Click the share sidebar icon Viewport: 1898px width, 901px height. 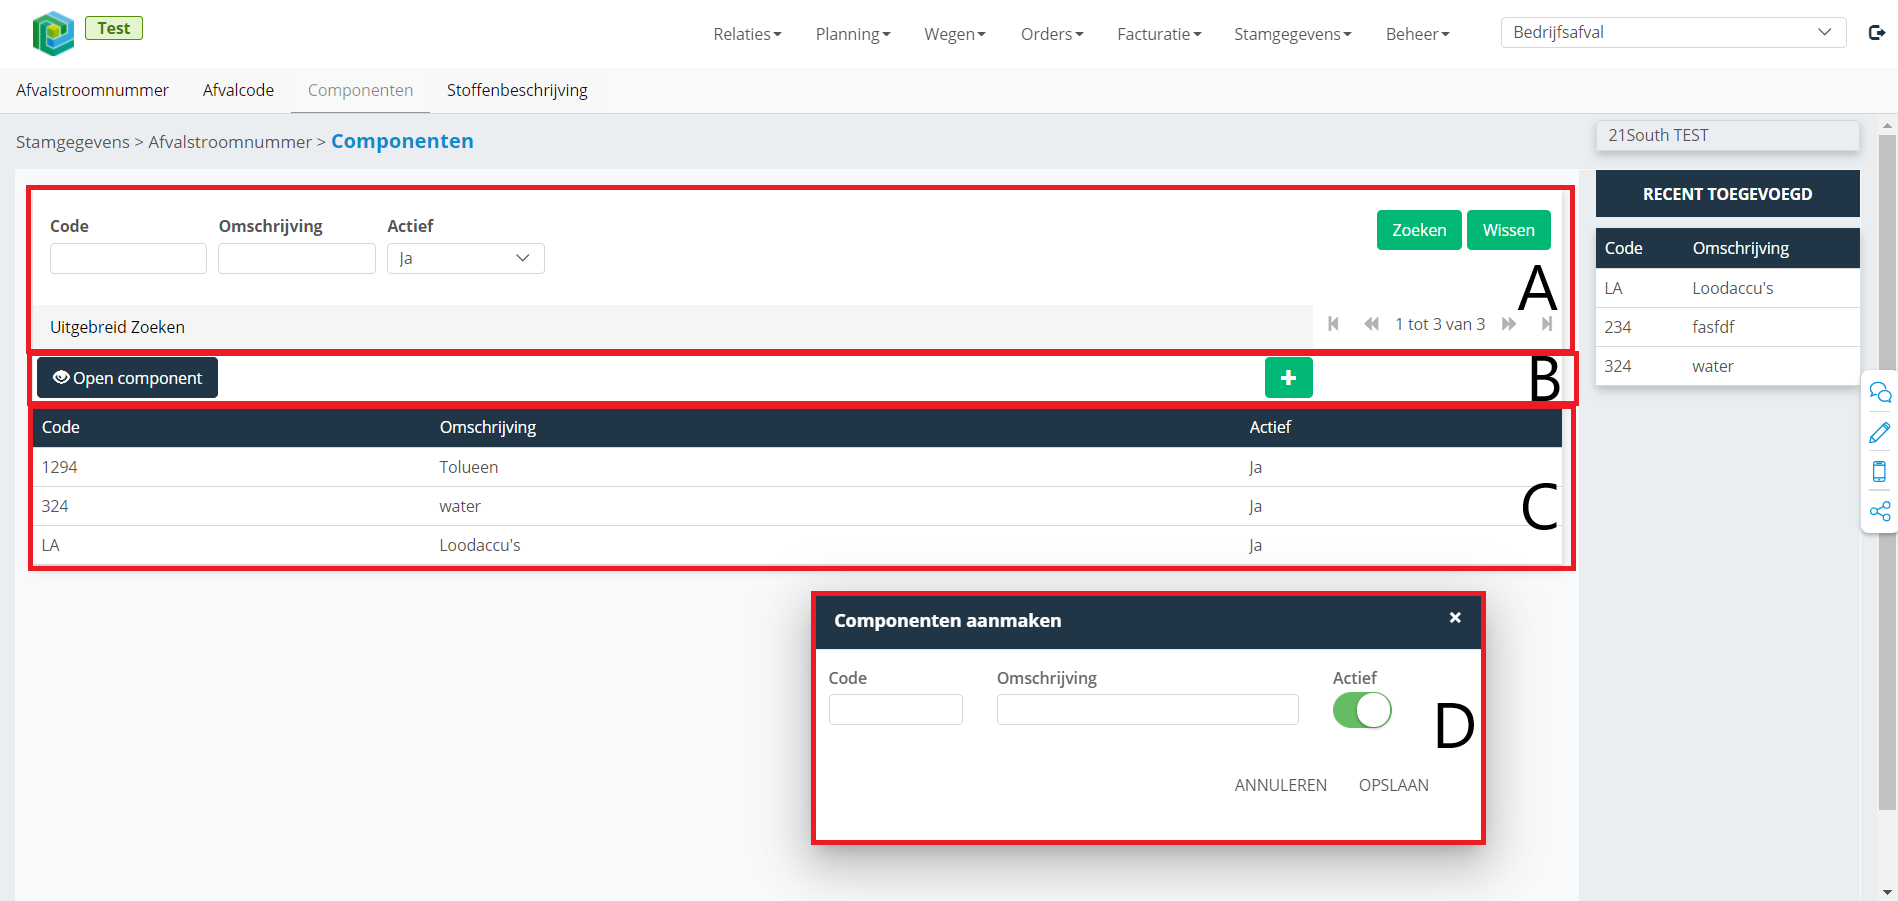click(x=1880, y=512)
